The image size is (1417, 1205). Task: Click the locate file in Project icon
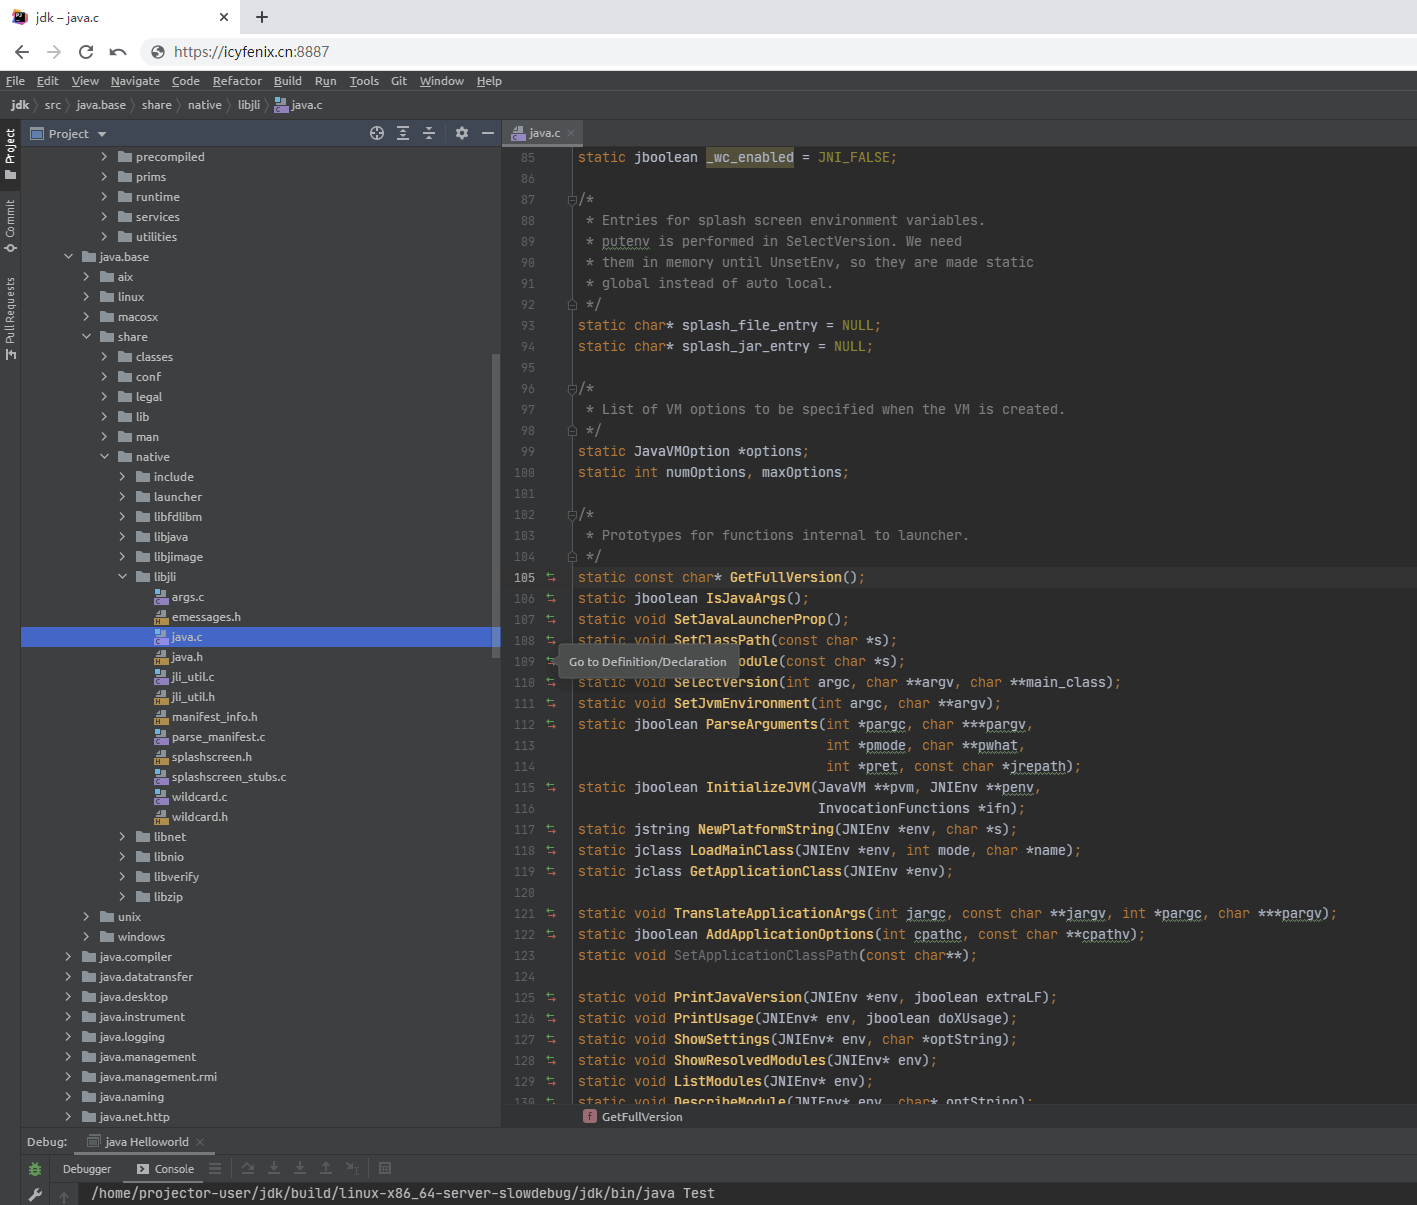point(377,133)
